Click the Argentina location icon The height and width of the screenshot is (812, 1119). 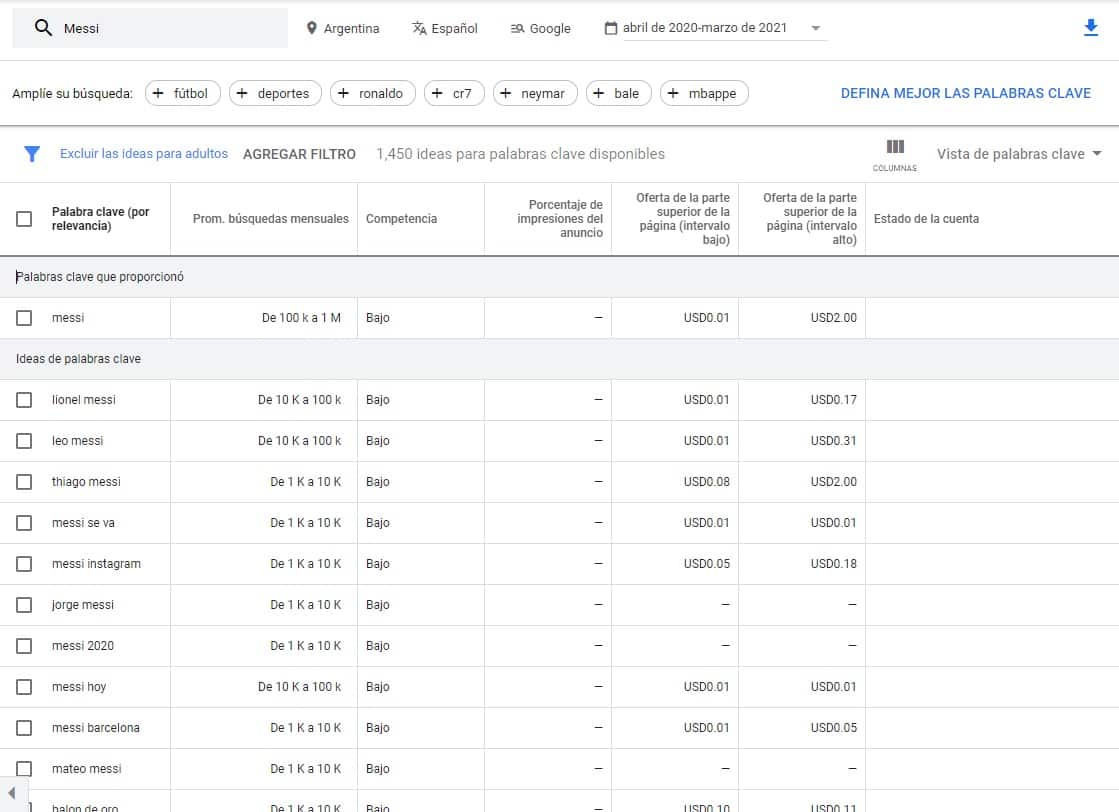click(x=312, y=28)
